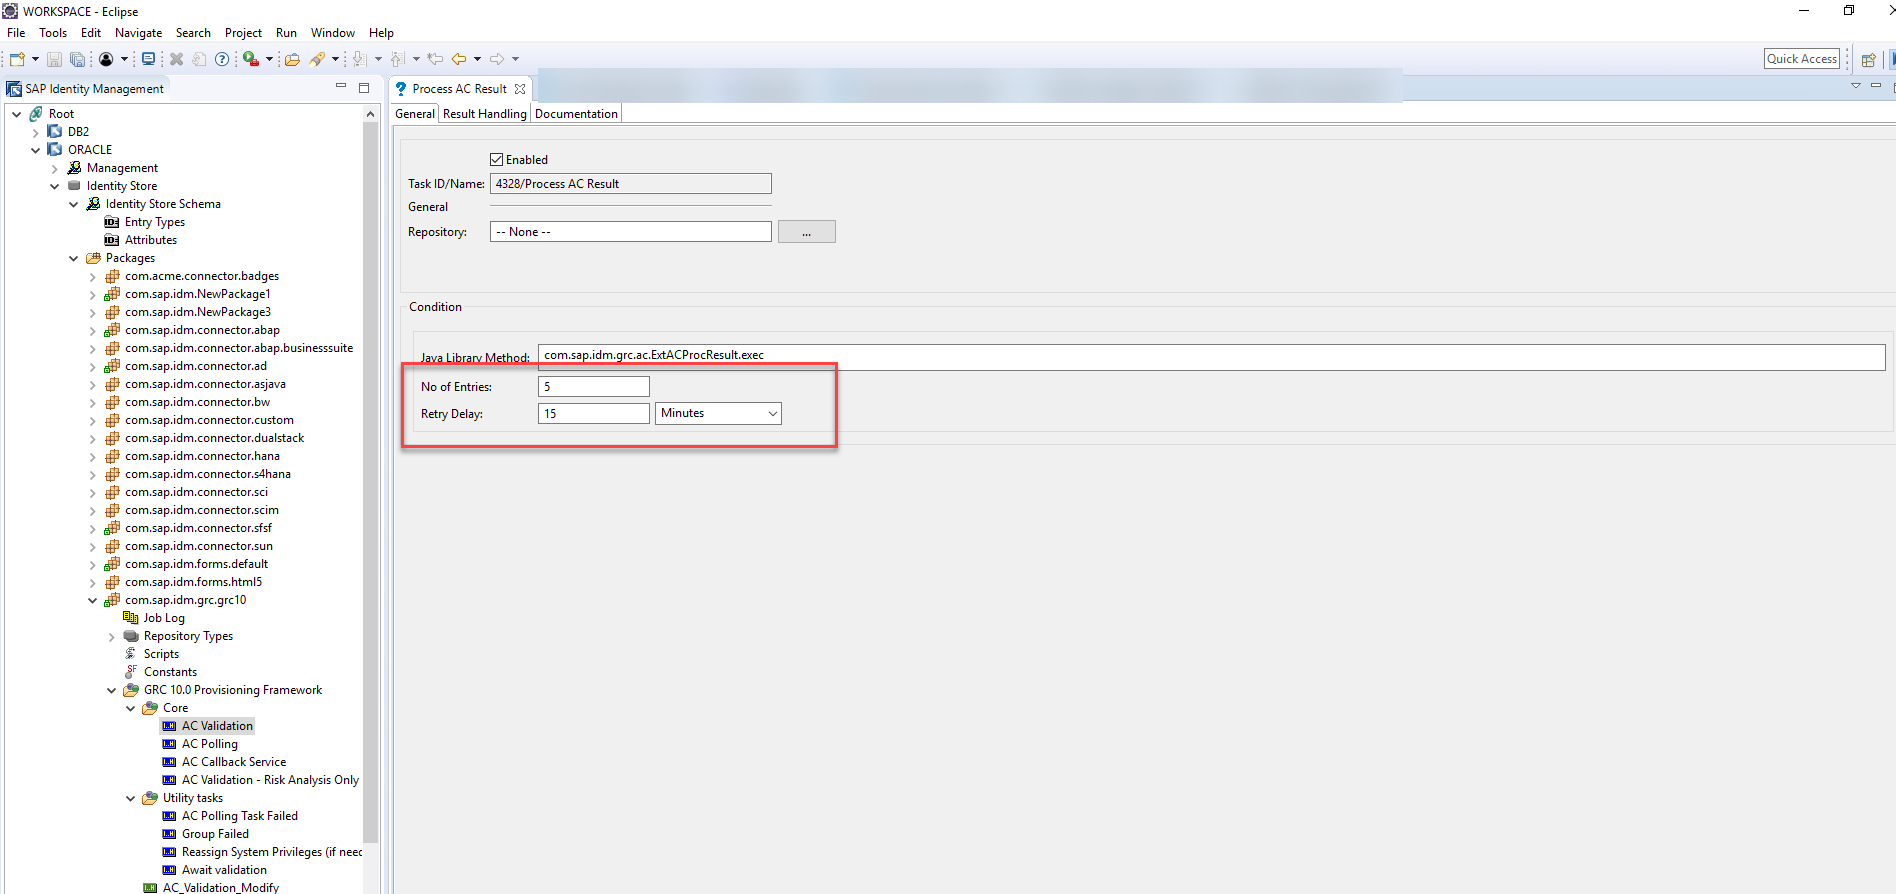Click the Last Edit Location icon
The height and width of the screenshot is (894, 1896).
435,59
